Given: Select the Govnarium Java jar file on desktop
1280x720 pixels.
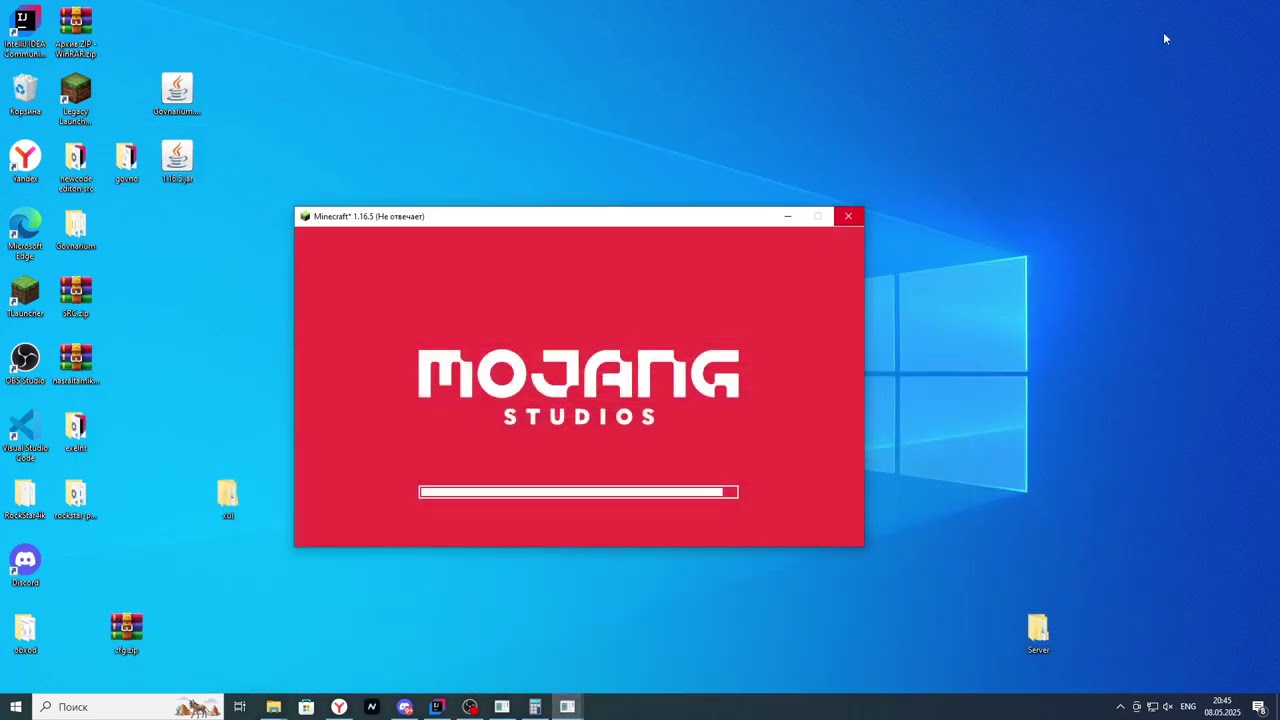Looking at the screenshot, I should [177, 95].
